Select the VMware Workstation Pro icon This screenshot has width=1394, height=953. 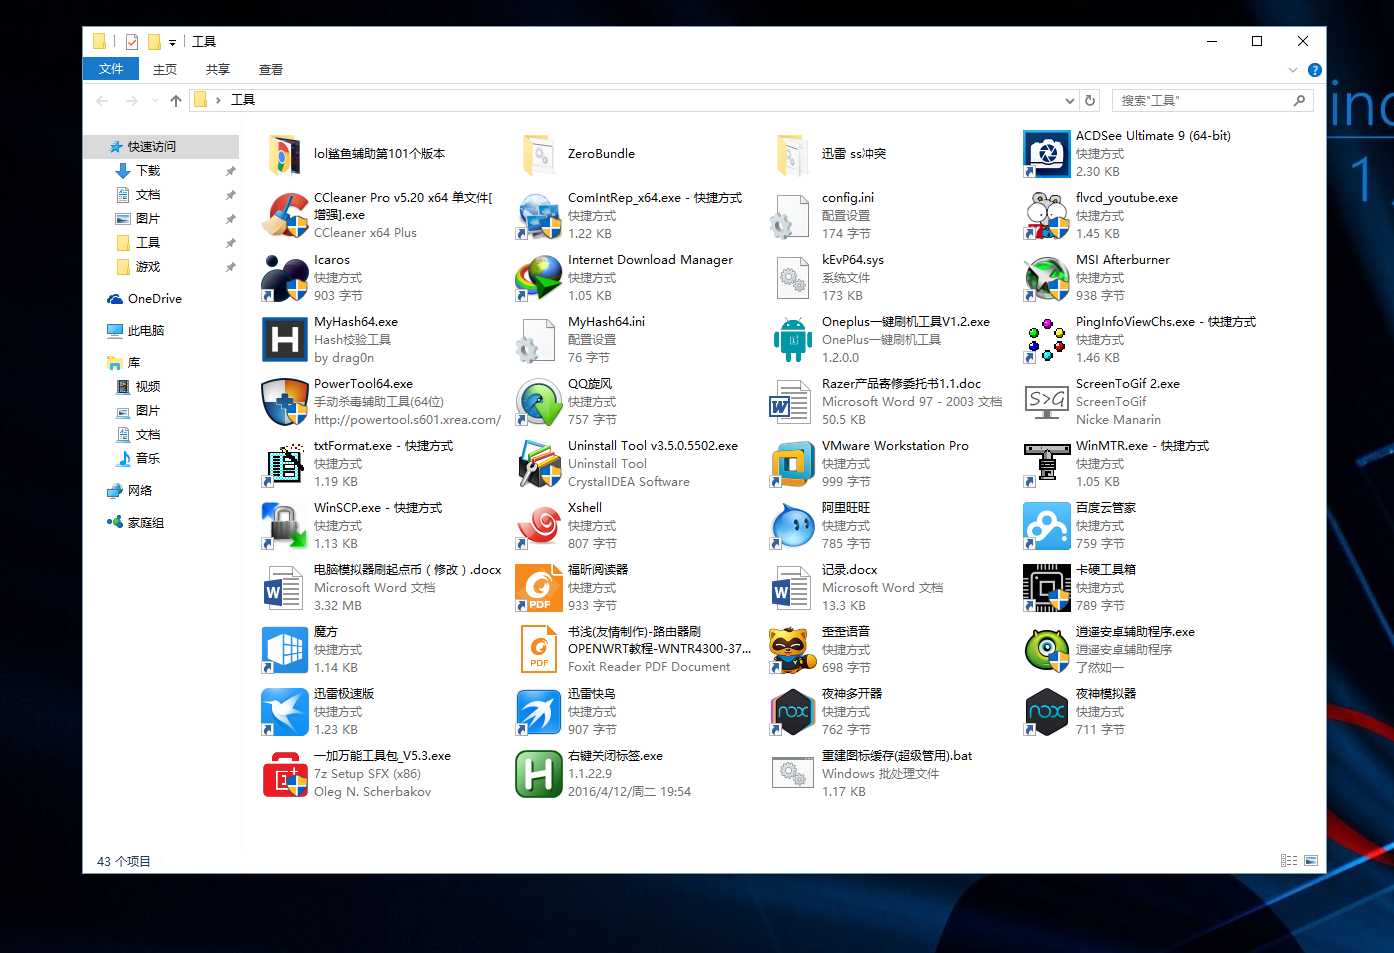(793, 464)
